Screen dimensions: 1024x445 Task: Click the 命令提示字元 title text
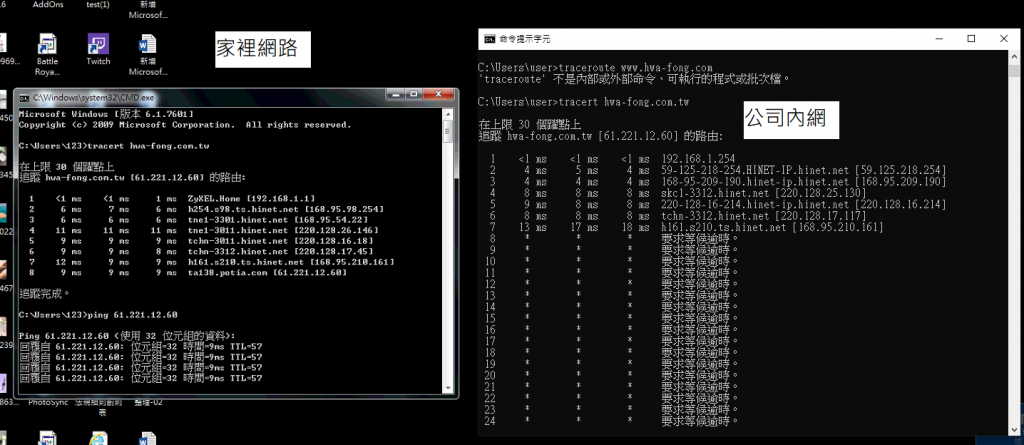pyautogui.click(x=525, y=39)
